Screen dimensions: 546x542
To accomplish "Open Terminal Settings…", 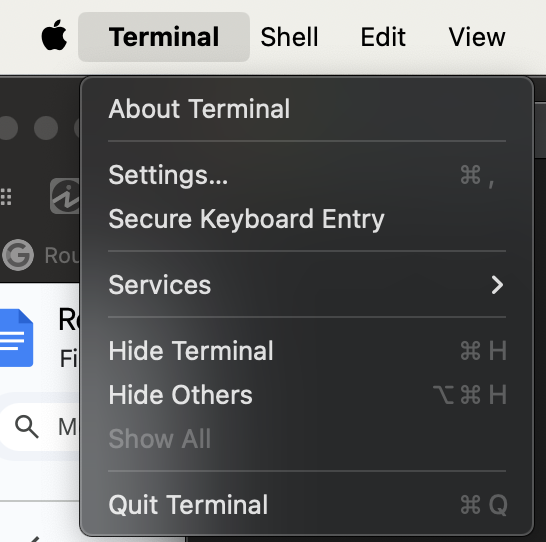I will (x=307, y=175).
